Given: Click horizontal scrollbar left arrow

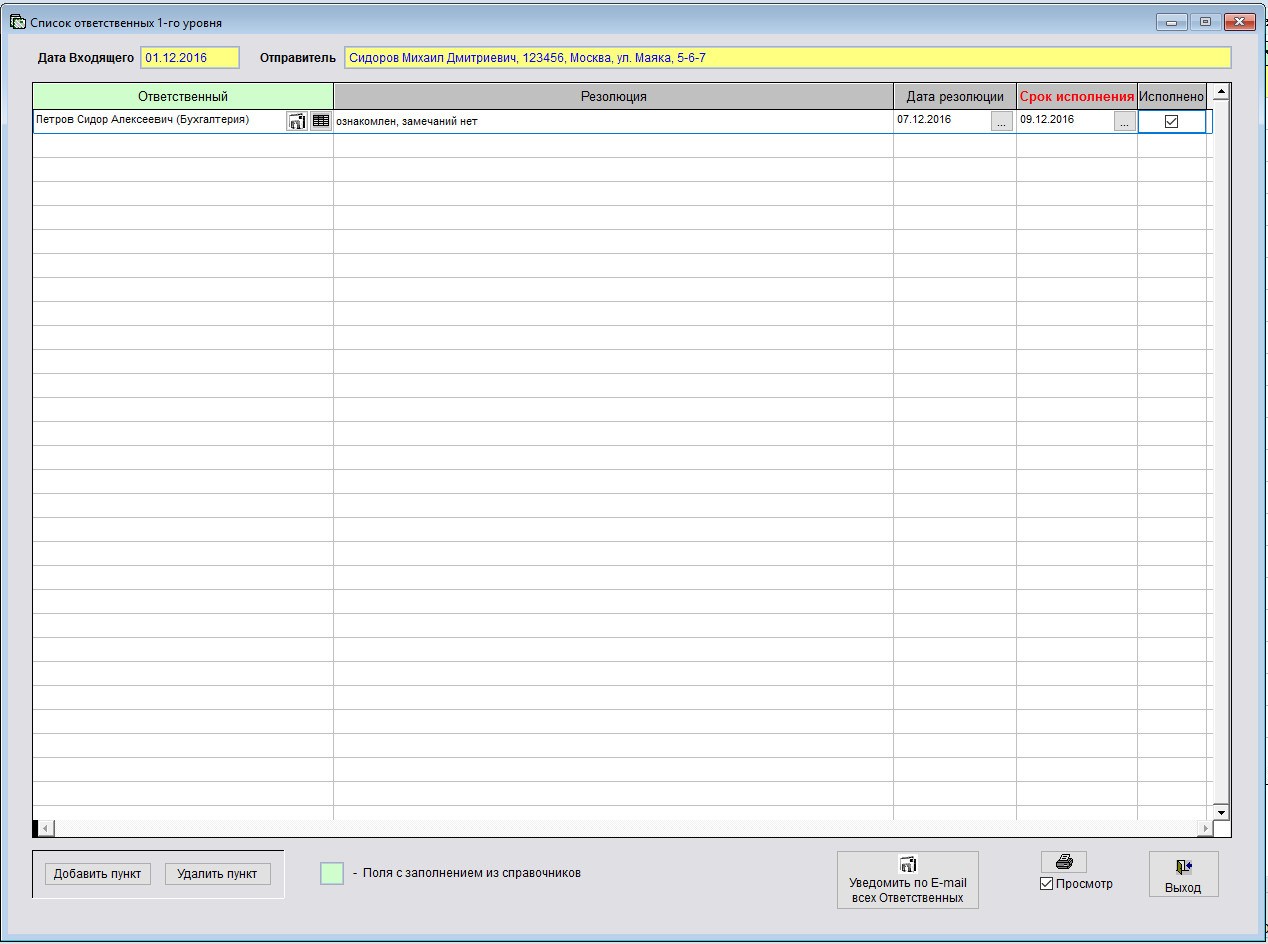Looking at the screenshot, I should [46, 829].
